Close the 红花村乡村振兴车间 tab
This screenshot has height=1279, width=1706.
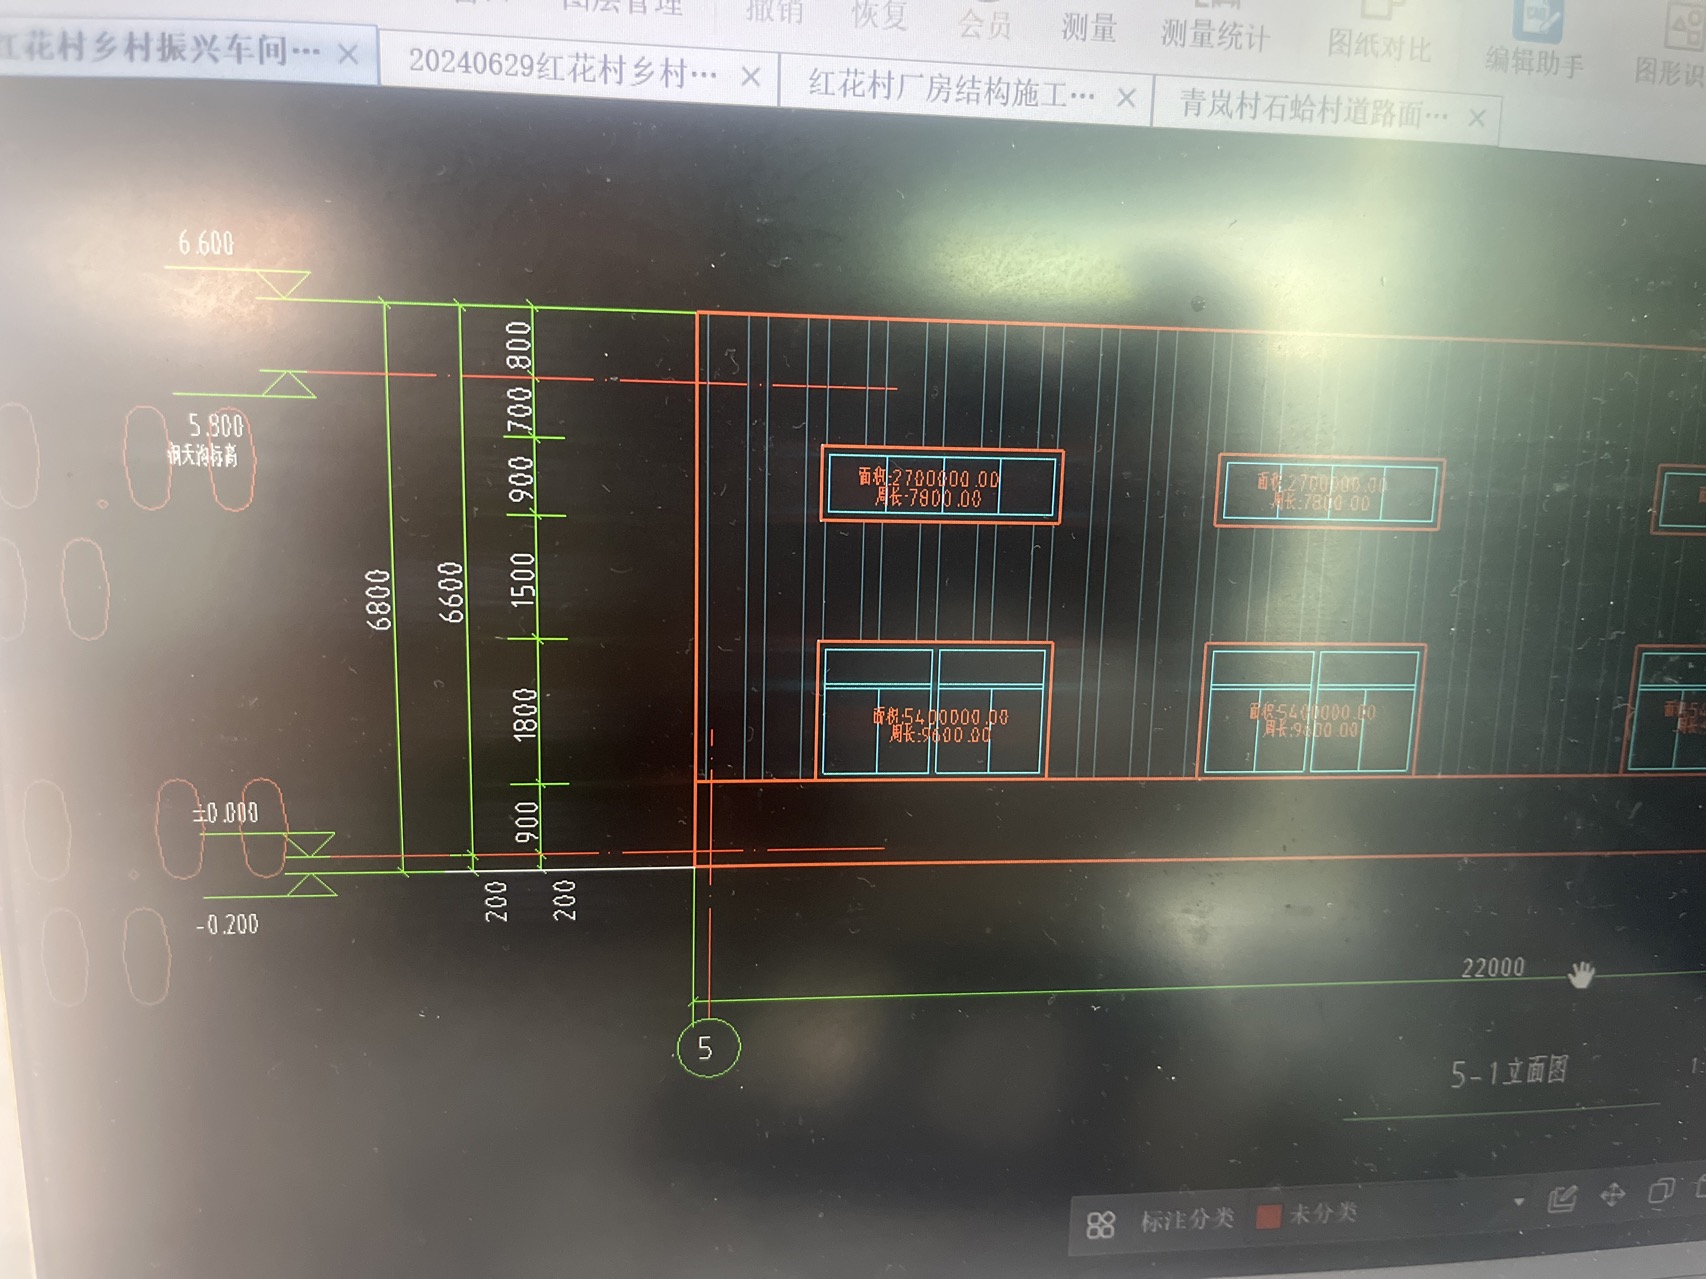coord(348,53)
